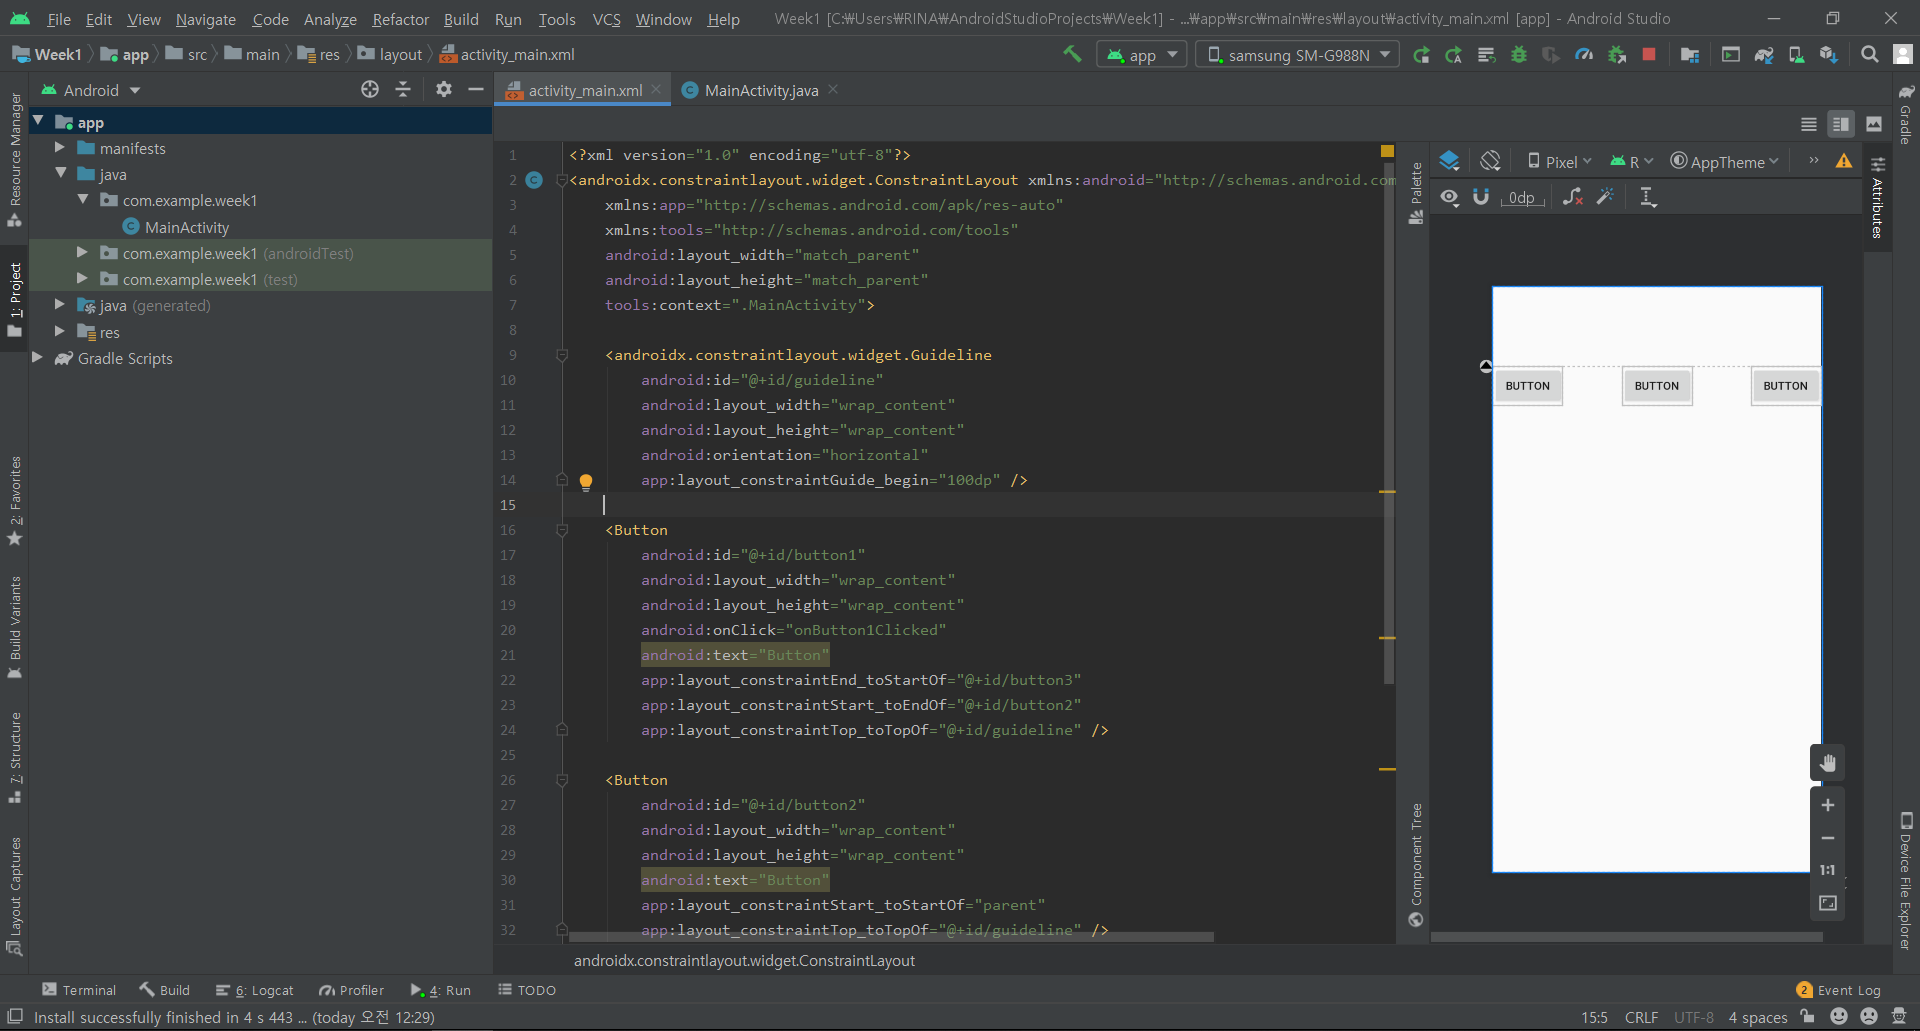Click orientation for preview rotate icon
The width and height of the screenshot is (1920, 1031).
click(x=1490, y=161)
